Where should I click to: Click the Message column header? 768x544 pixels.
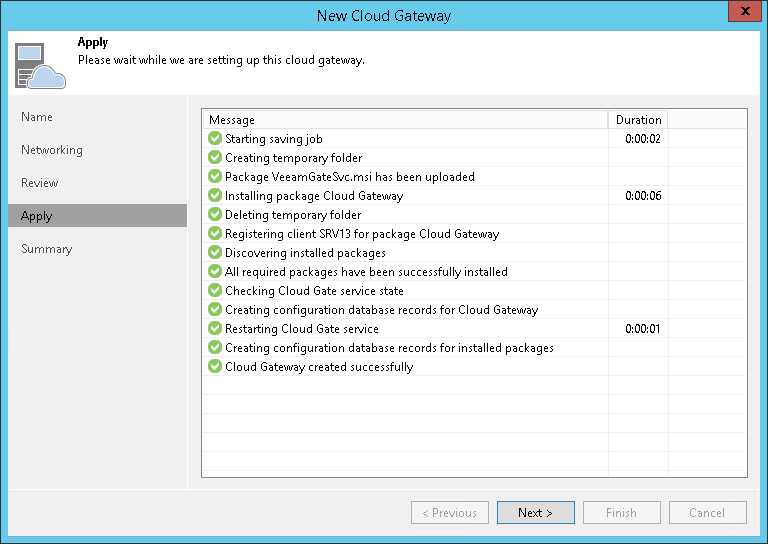coord(232,120)
